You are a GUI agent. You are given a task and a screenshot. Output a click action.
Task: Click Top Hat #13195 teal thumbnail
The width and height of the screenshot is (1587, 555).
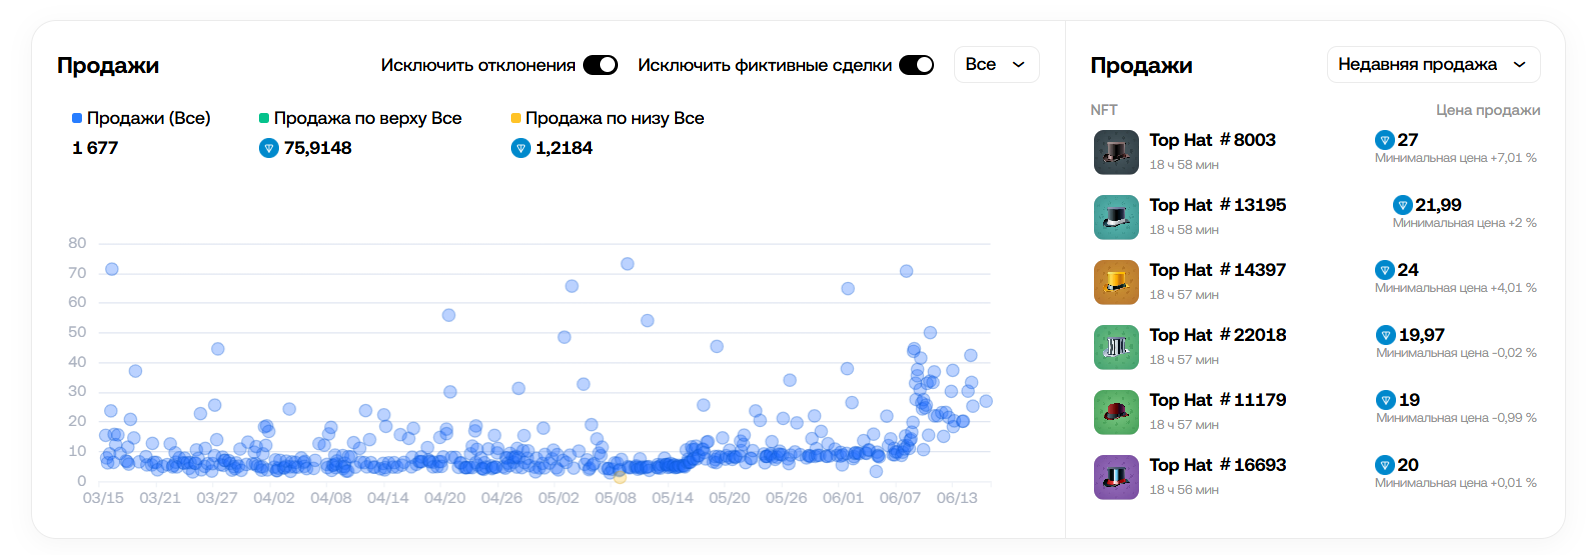[1116, 217]
